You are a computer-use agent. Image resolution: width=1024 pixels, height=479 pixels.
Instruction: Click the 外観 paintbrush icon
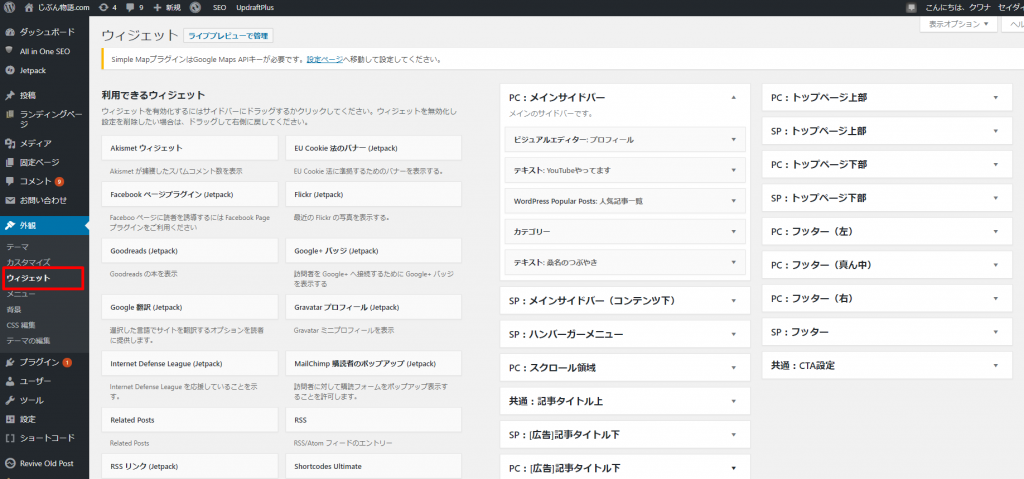point(9,225)
